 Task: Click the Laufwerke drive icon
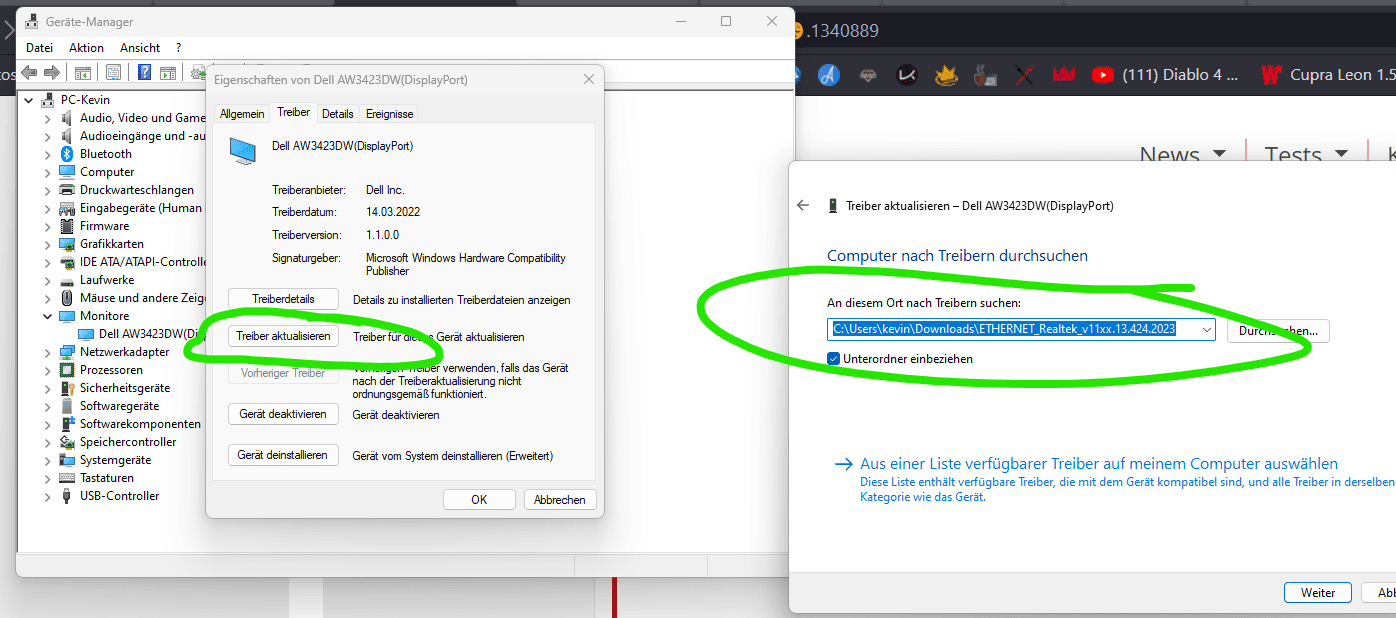[67, 280]
